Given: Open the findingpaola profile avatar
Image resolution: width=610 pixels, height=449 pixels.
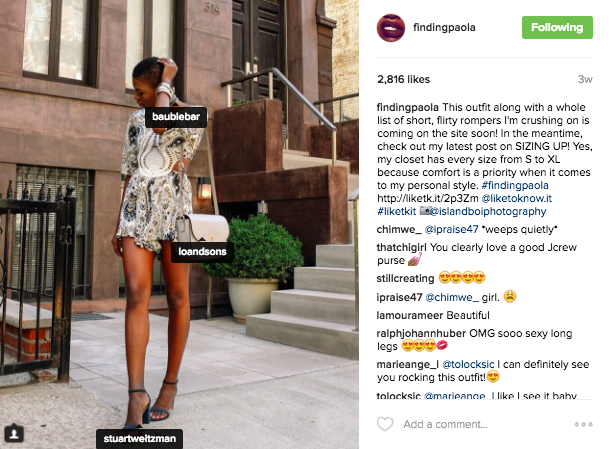Looking at the screenshot, I should [391, 28].
